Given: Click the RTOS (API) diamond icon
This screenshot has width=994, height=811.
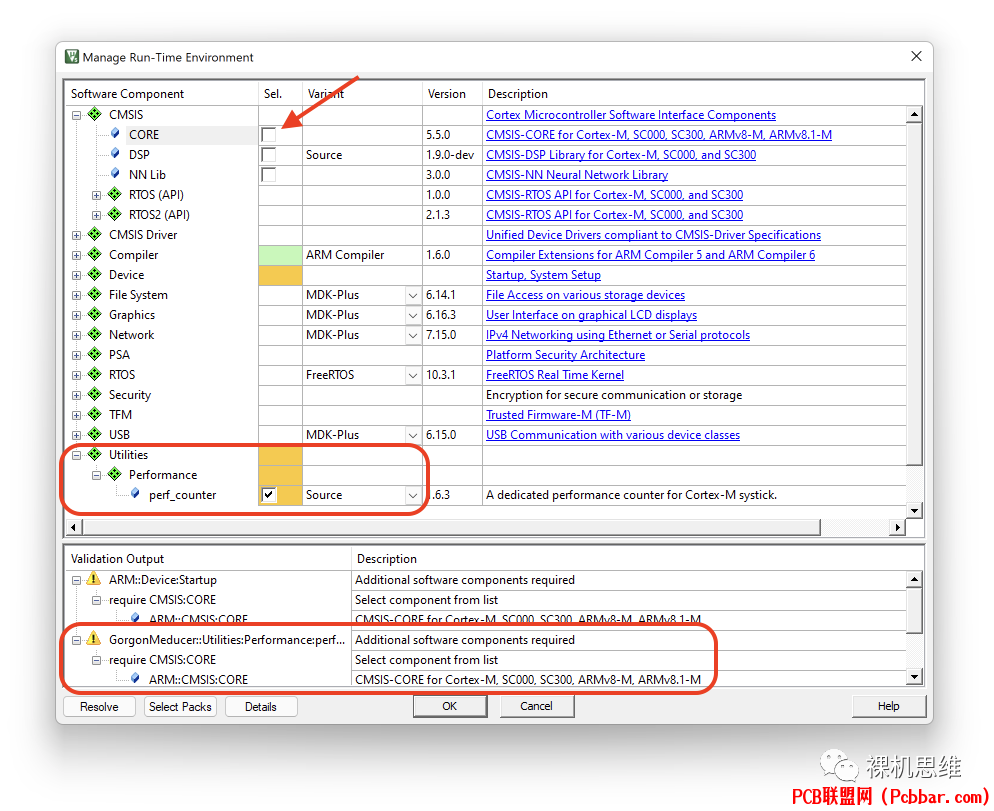Looking at the screenshot, I should coord(115,194).
